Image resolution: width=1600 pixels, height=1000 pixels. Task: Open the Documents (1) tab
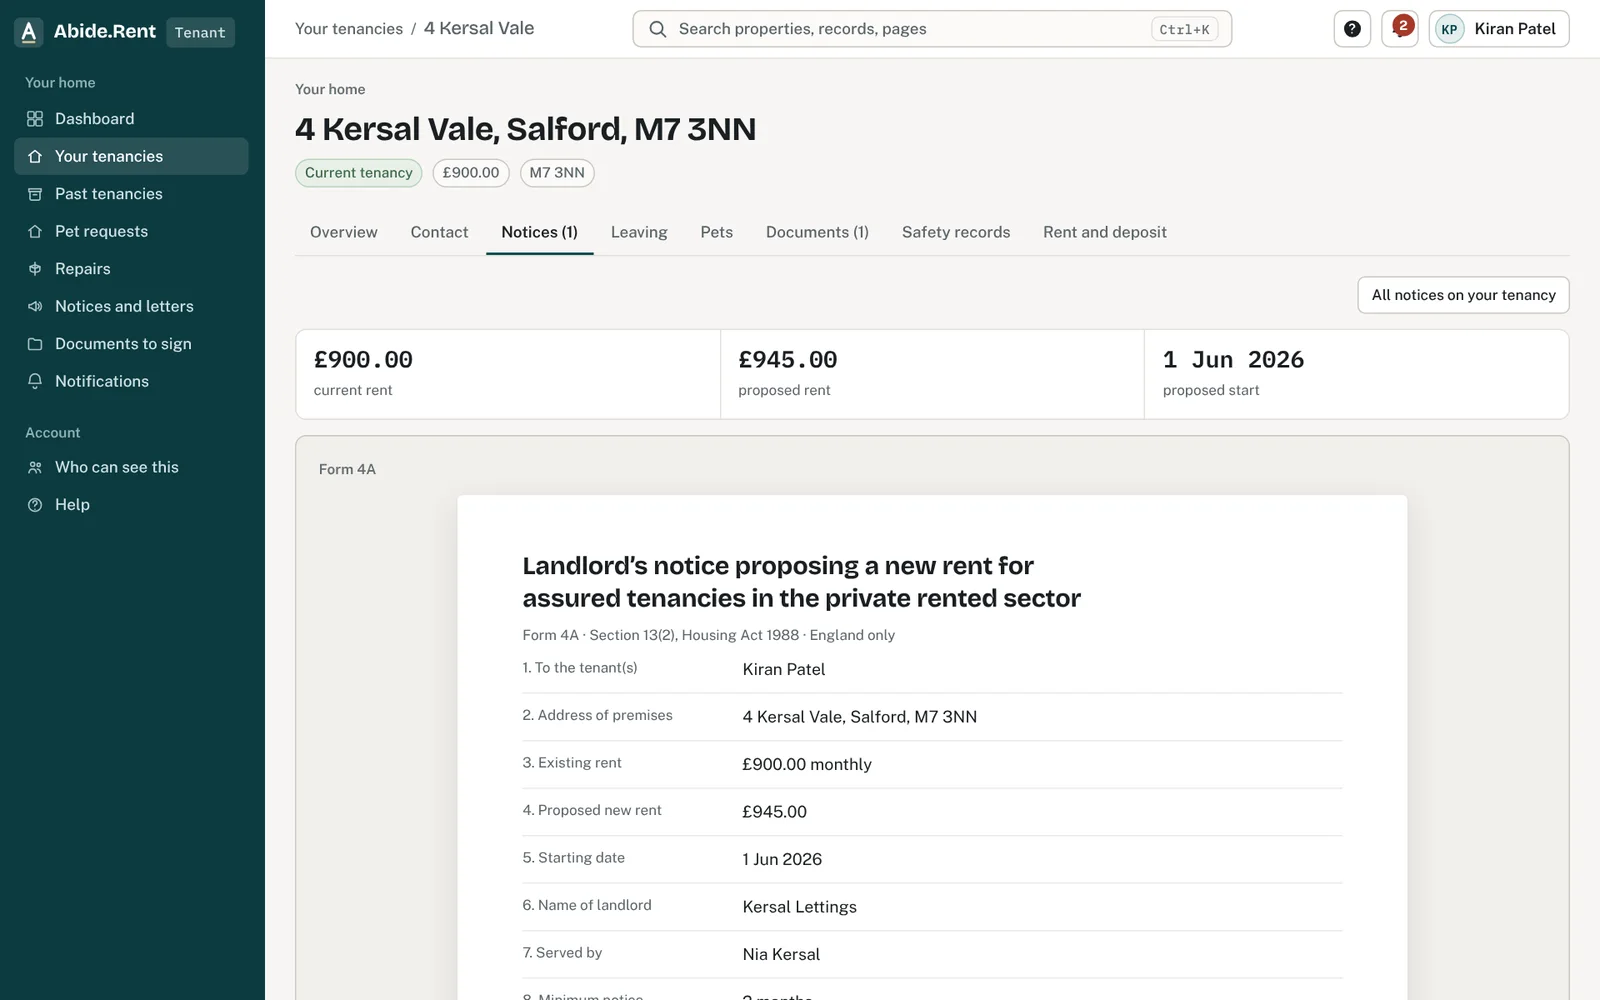pyautogui.click(x=817, y=232)
